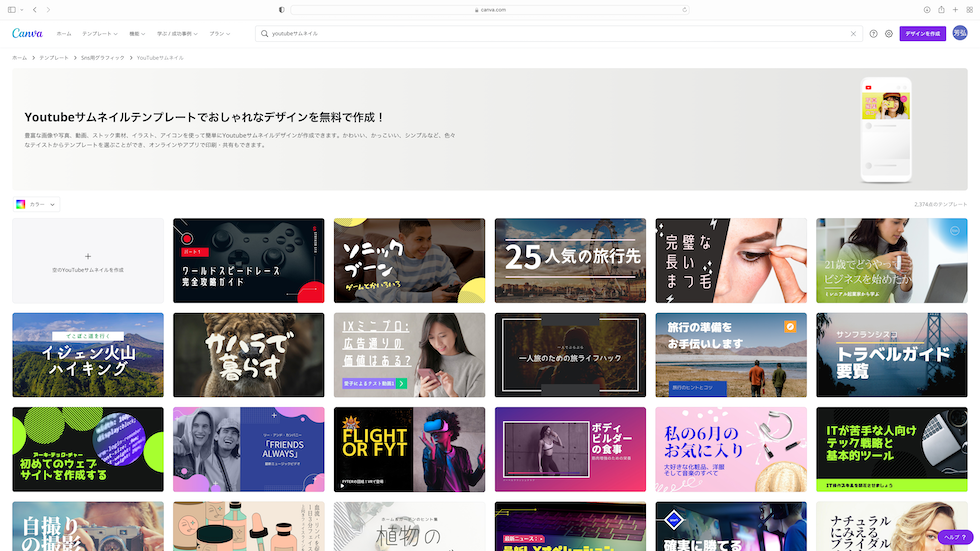980x551 pixels.
Task: Open a new tab with plus icon
Action: [955, 10]
